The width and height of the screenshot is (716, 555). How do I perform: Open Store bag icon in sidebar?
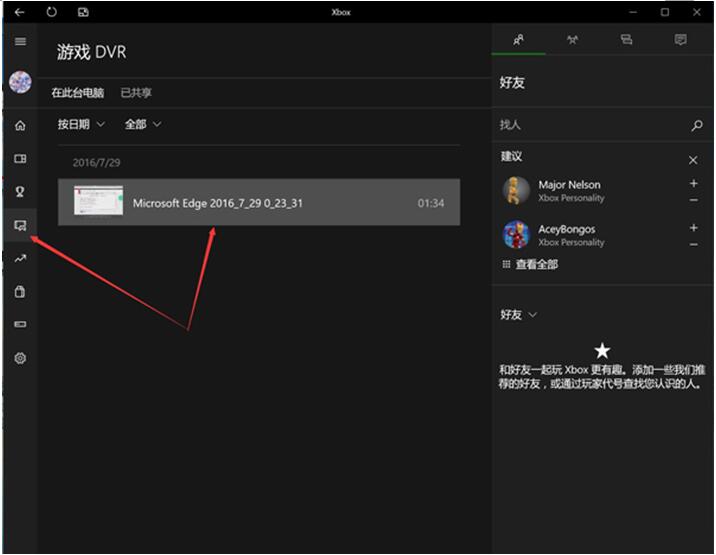(x=20, y=291)
